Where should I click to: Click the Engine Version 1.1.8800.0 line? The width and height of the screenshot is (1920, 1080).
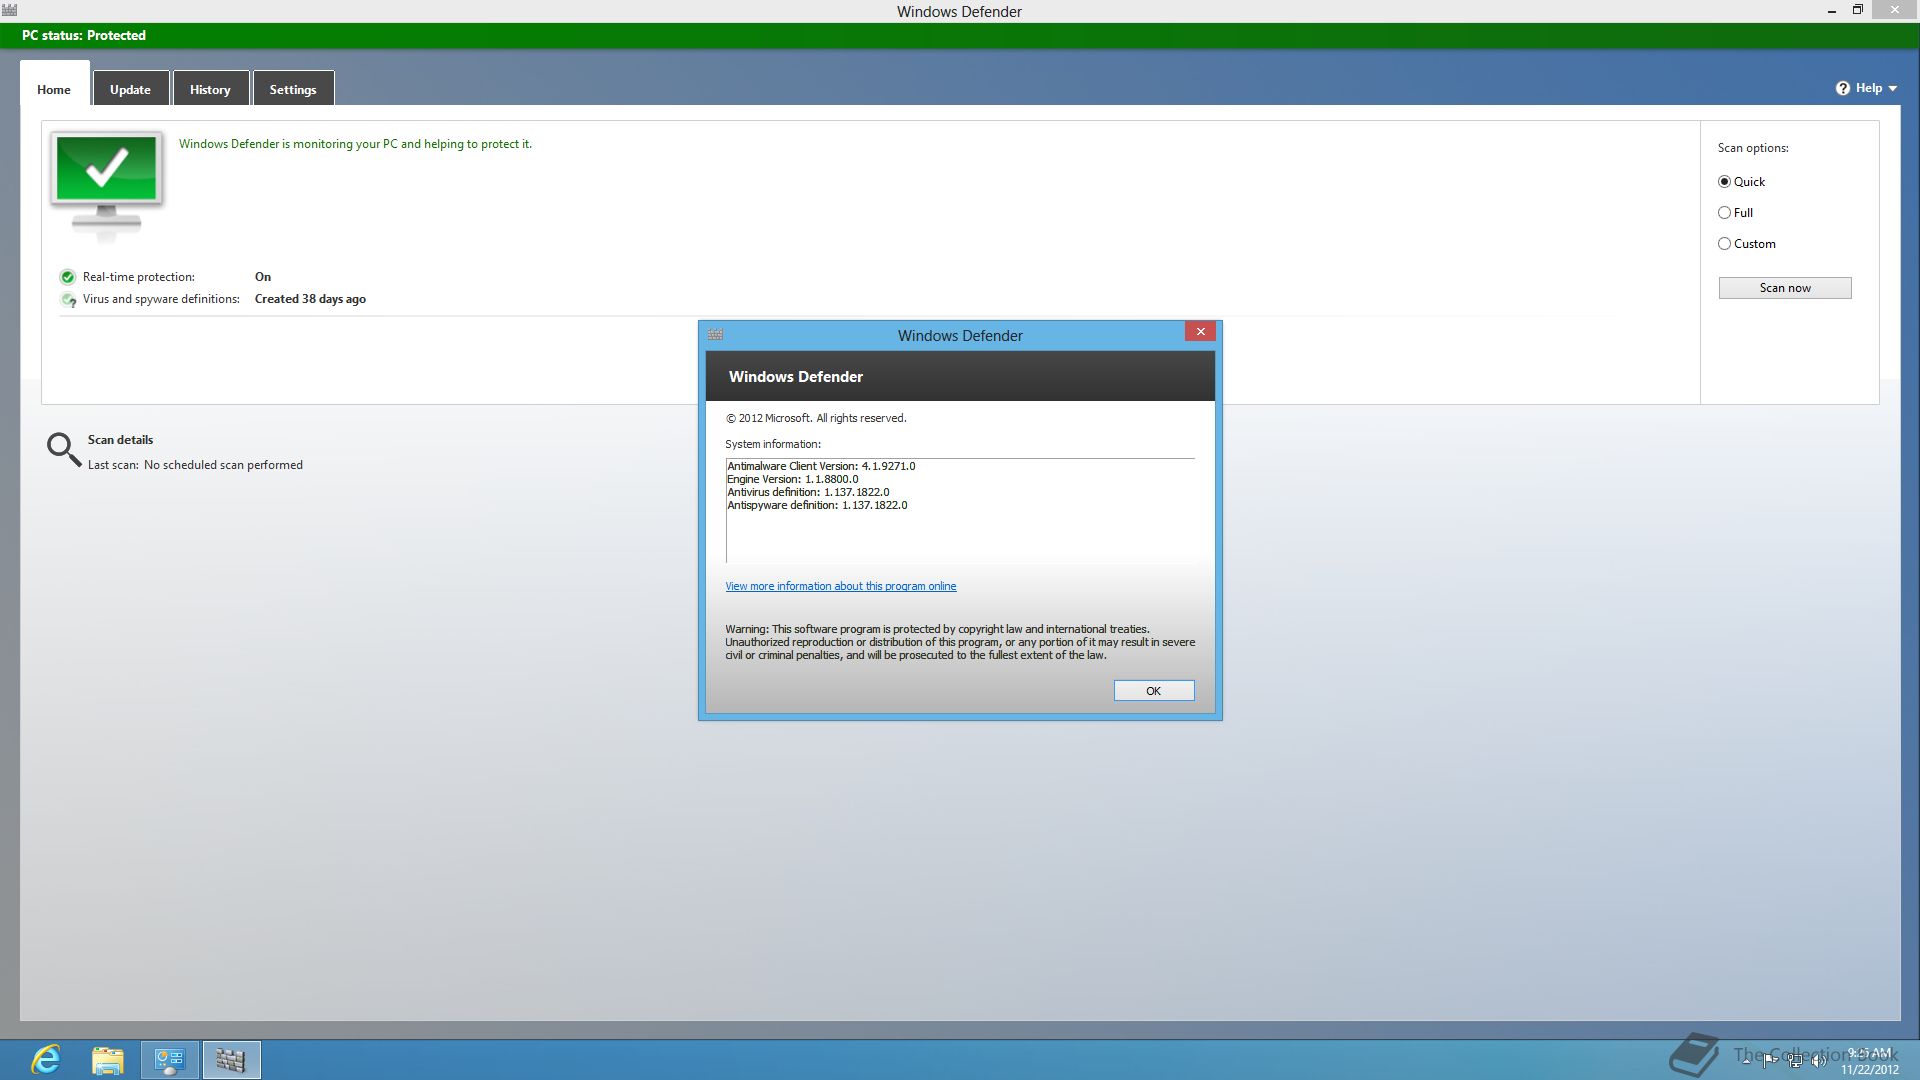793,479
